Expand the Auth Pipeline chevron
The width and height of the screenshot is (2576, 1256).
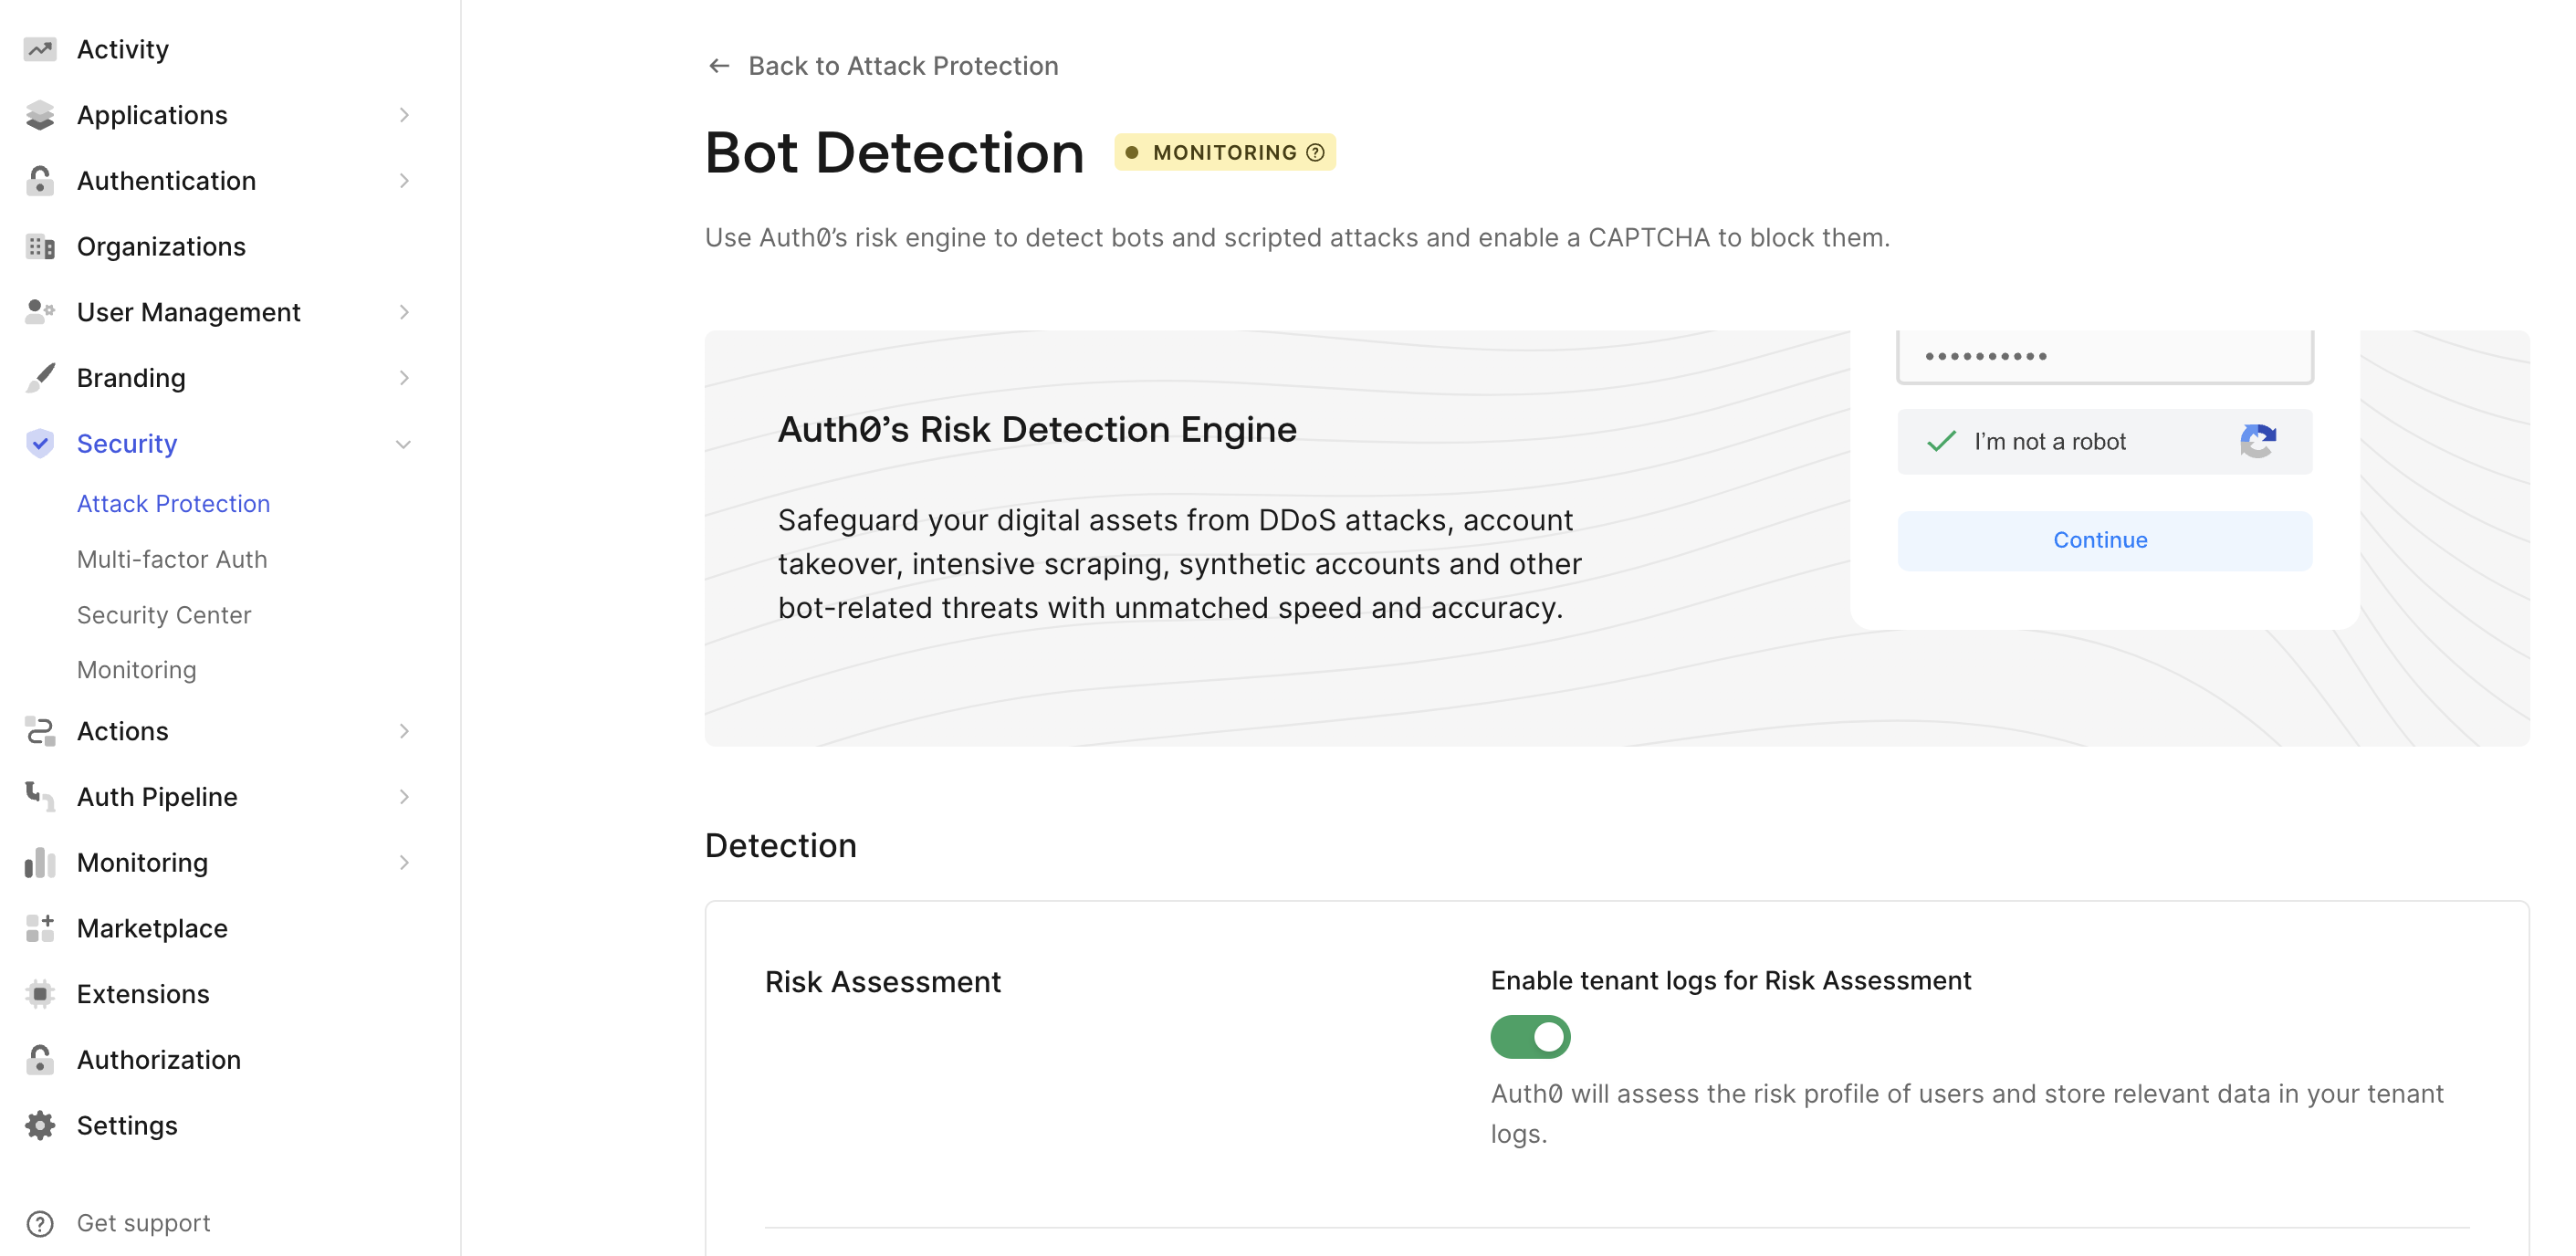(404, 797)
